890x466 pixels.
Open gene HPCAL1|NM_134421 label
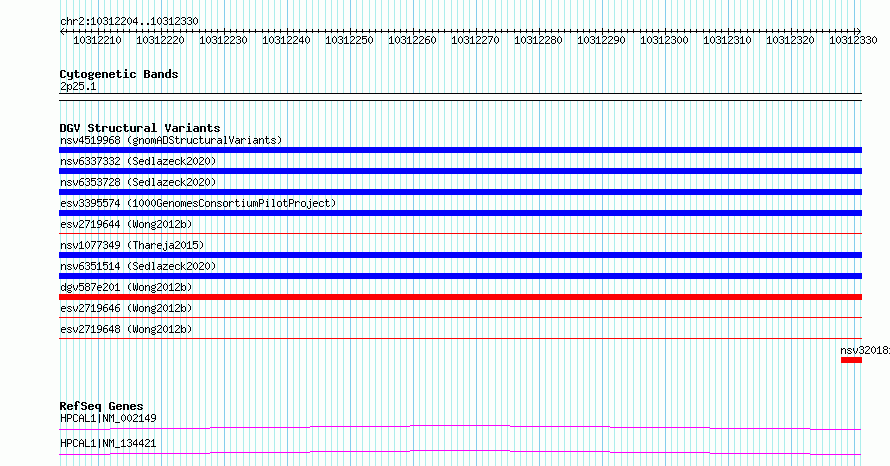108,443
